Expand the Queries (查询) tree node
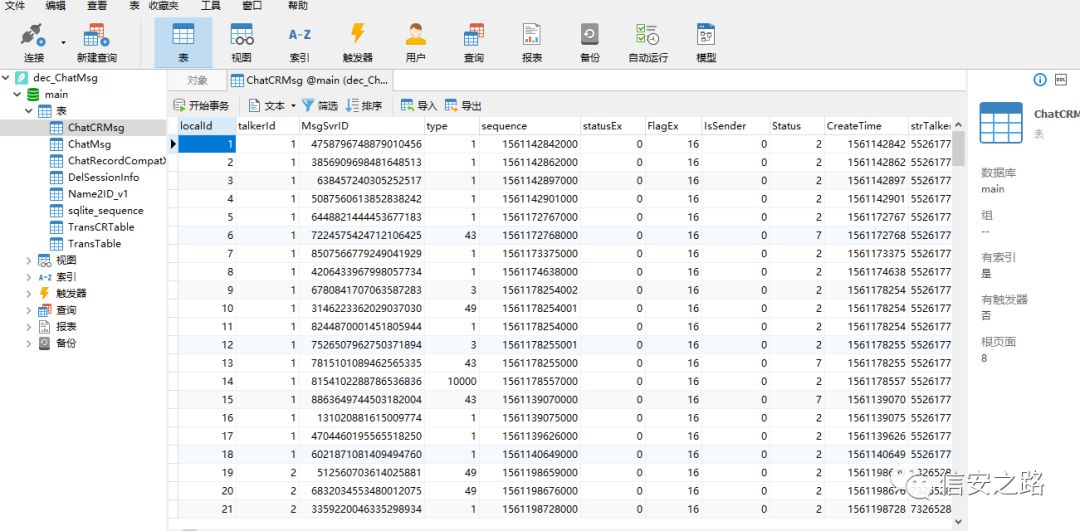Viewport: 1080px width, 531px height. (29, 310)
